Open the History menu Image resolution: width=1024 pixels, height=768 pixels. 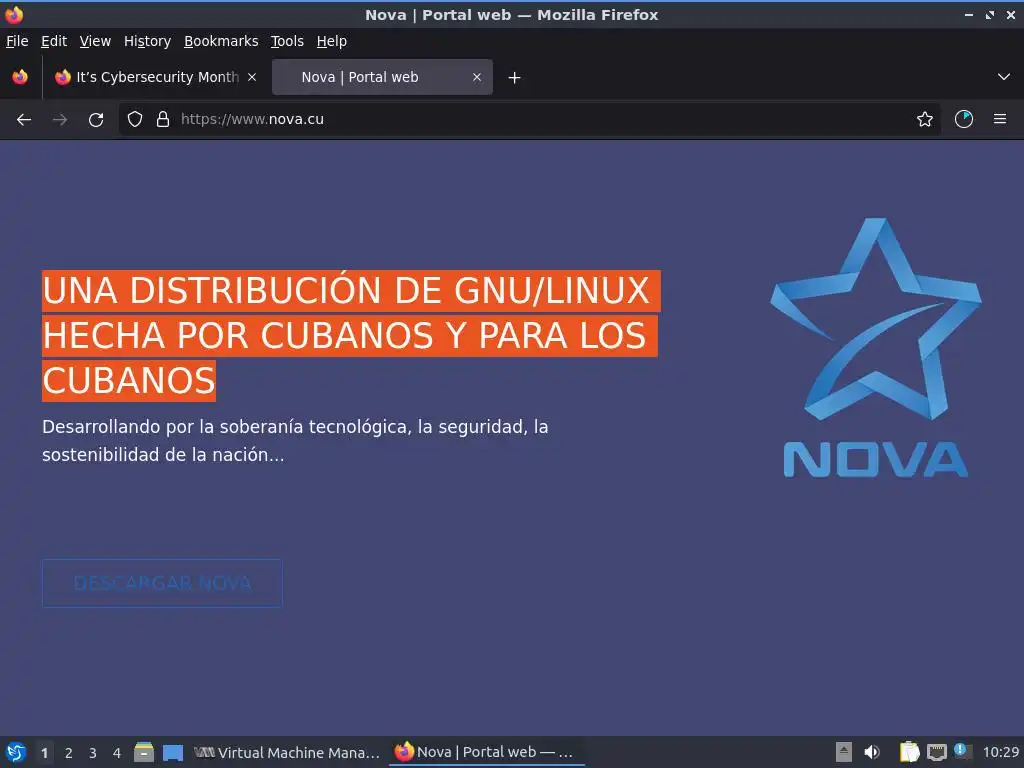[148, 41]
